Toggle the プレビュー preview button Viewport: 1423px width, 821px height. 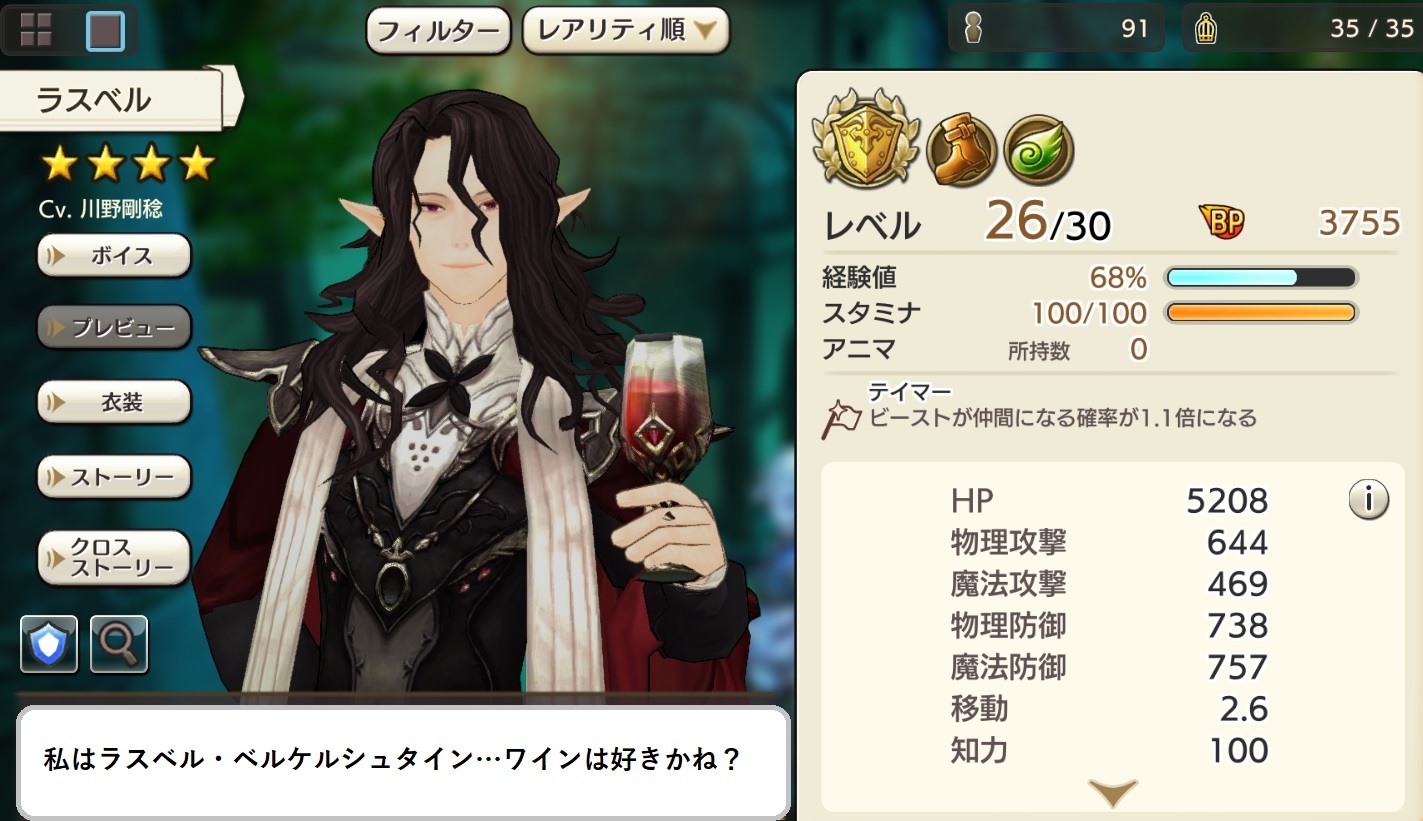pos(114,328)
